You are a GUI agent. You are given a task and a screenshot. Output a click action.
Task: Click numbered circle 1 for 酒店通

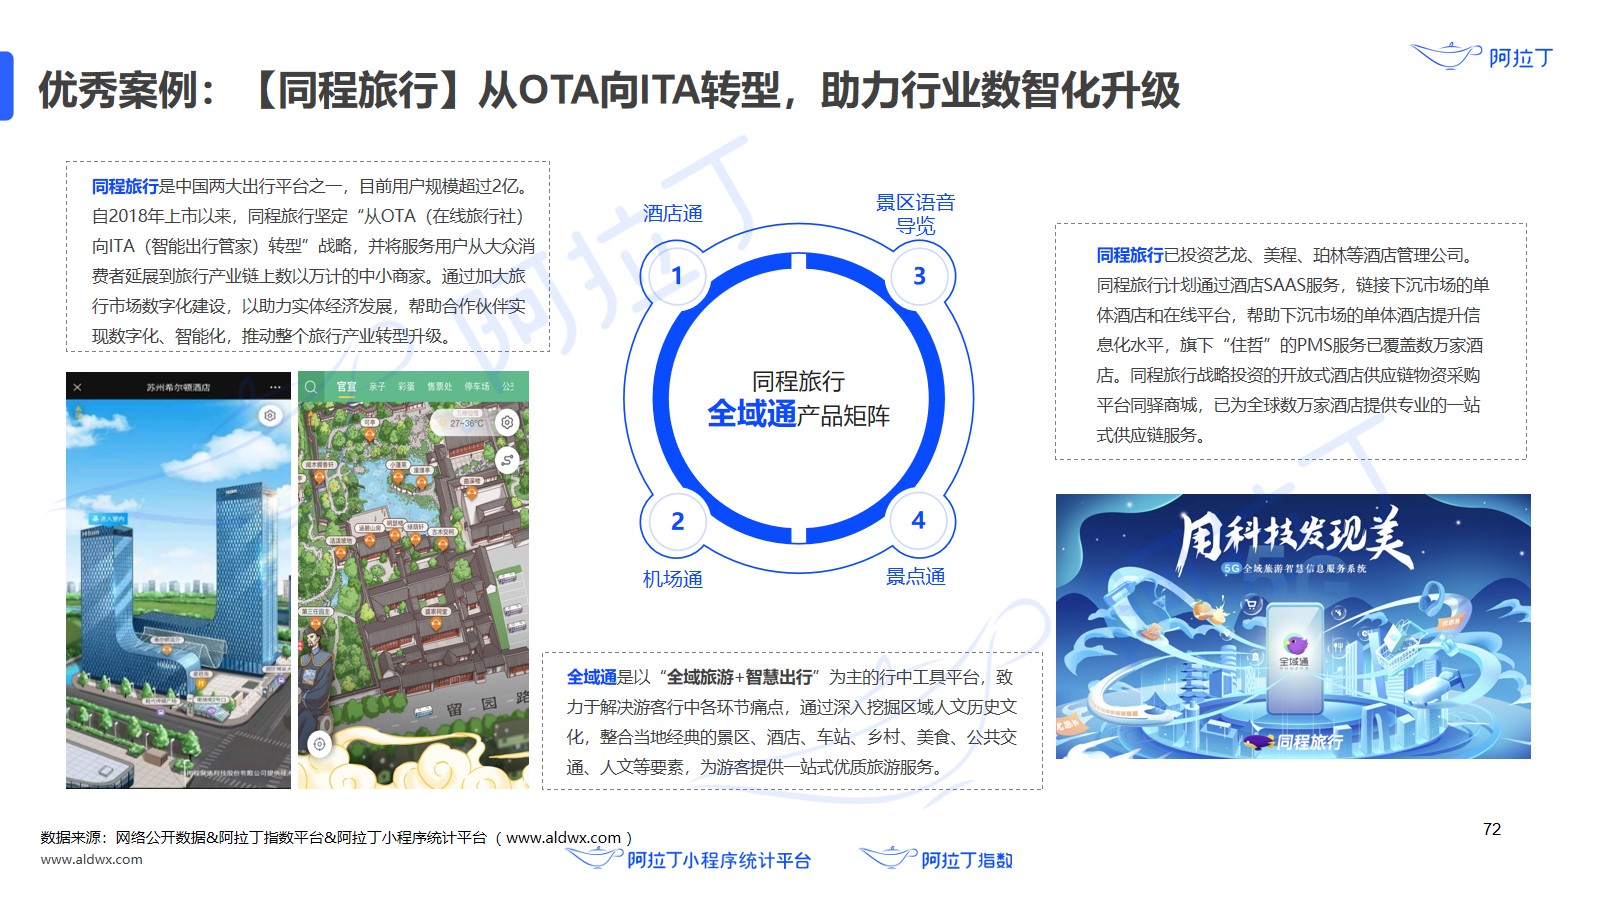click(x=677, y=275)
